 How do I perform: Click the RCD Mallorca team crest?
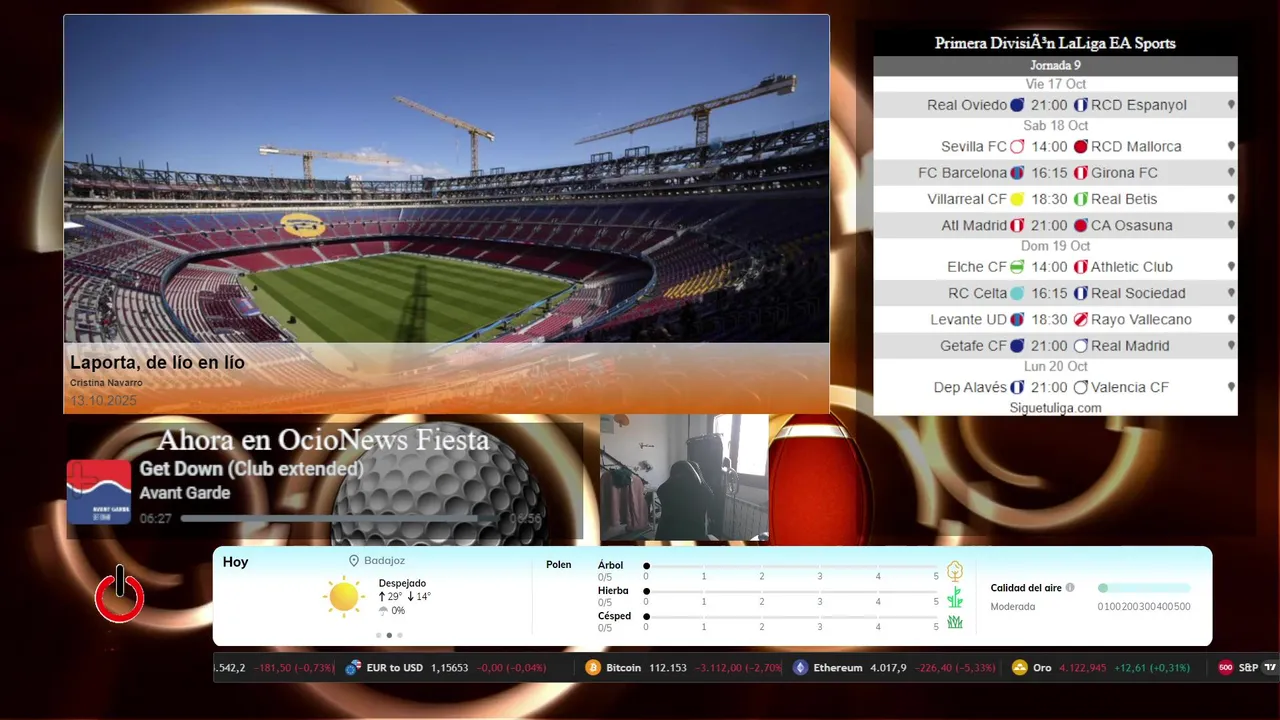(1081, 147)
